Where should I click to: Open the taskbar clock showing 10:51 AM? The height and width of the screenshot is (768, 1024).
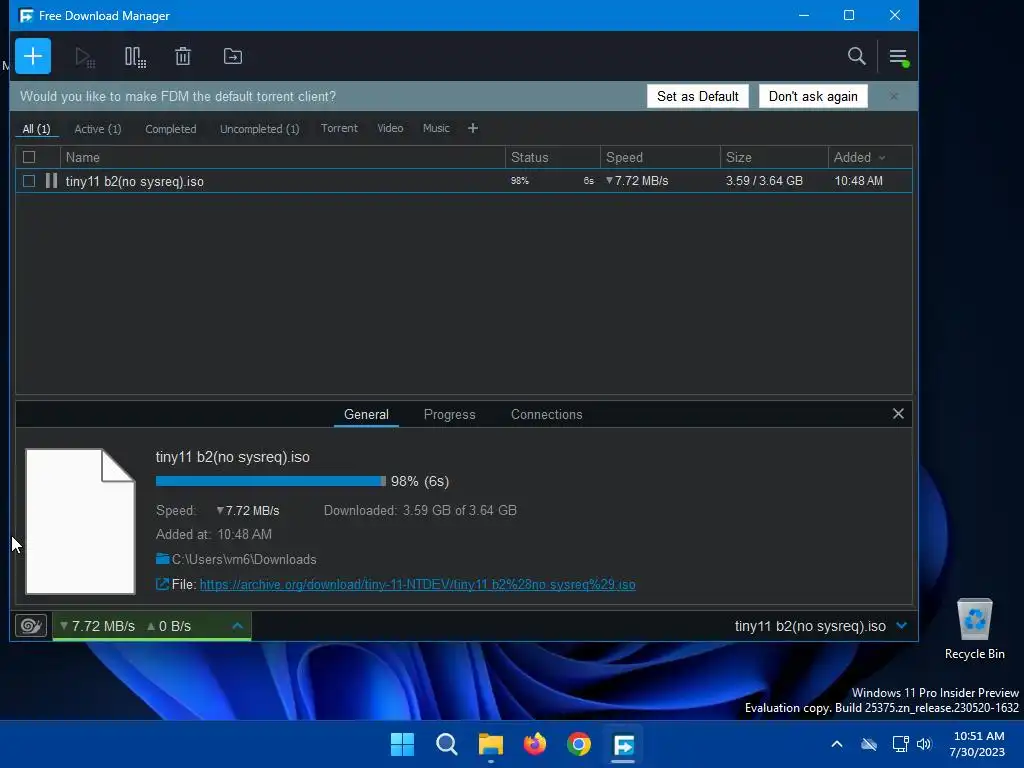[x=978, y=744]
